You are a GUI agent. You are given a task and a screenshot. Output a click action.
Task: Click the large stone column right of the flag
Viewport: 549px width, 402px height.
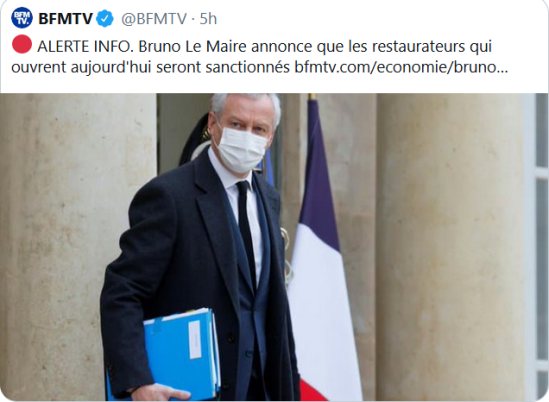[450, 247]
